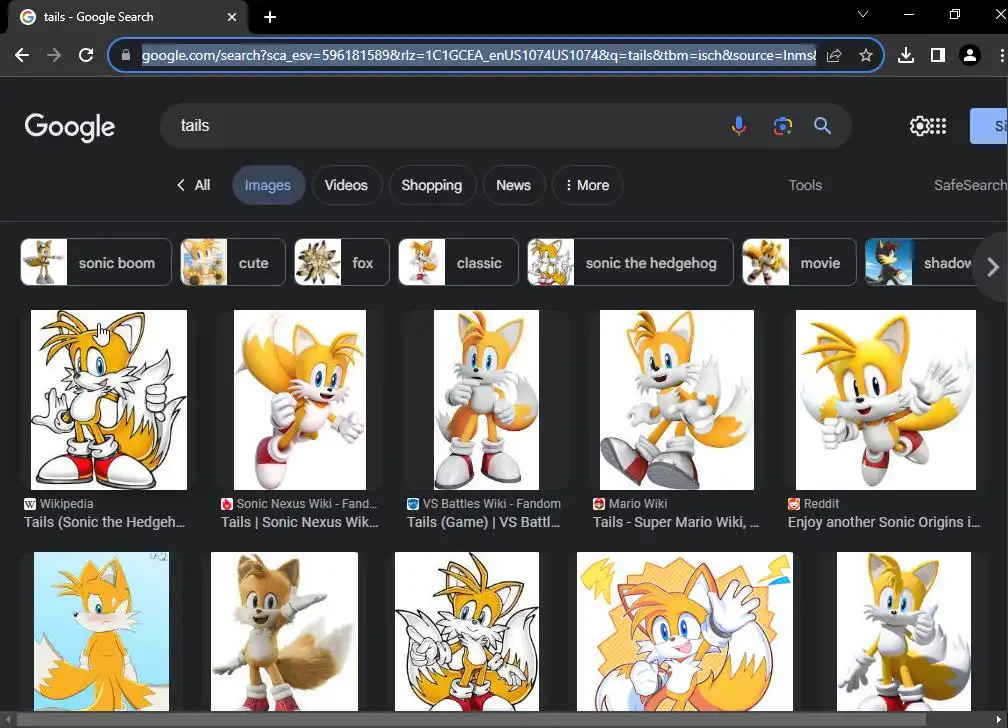Click the blue Sign in button
Screen dimensions: 1008x728
tap(989, 126)
